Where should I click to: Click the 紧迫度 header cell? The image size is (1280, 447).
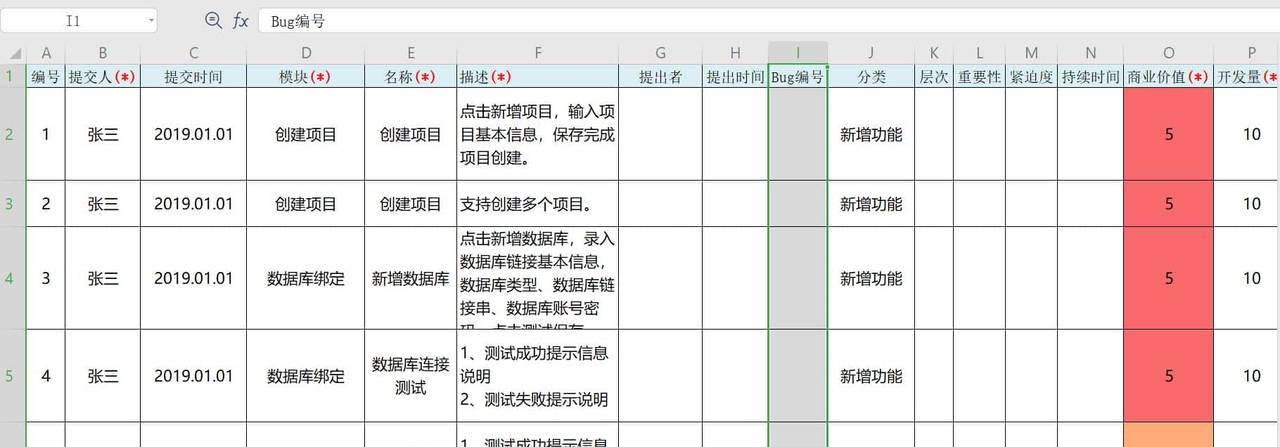click(x=1031, y=76)
